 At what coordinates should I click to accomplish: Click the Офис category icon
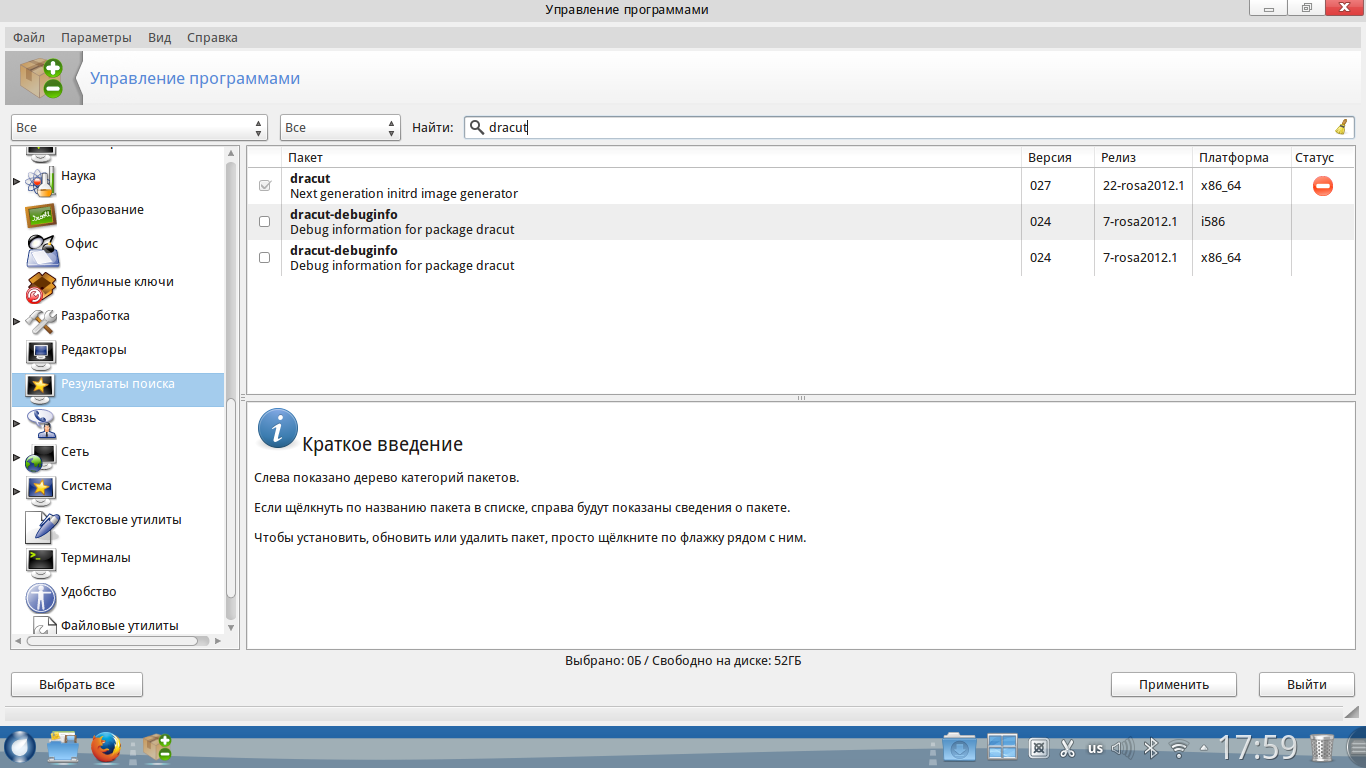pyautogui.click(x=42, y=250)
